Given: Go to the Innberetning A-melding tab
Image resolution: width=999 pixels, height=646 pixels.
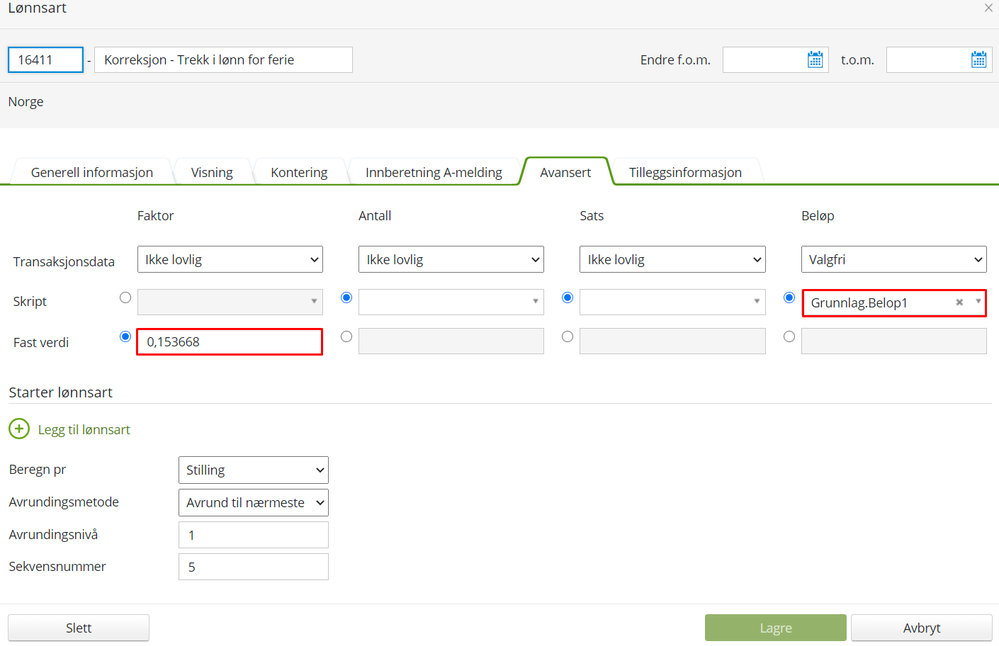Looking at the screenshot, I should coord(433,172).
